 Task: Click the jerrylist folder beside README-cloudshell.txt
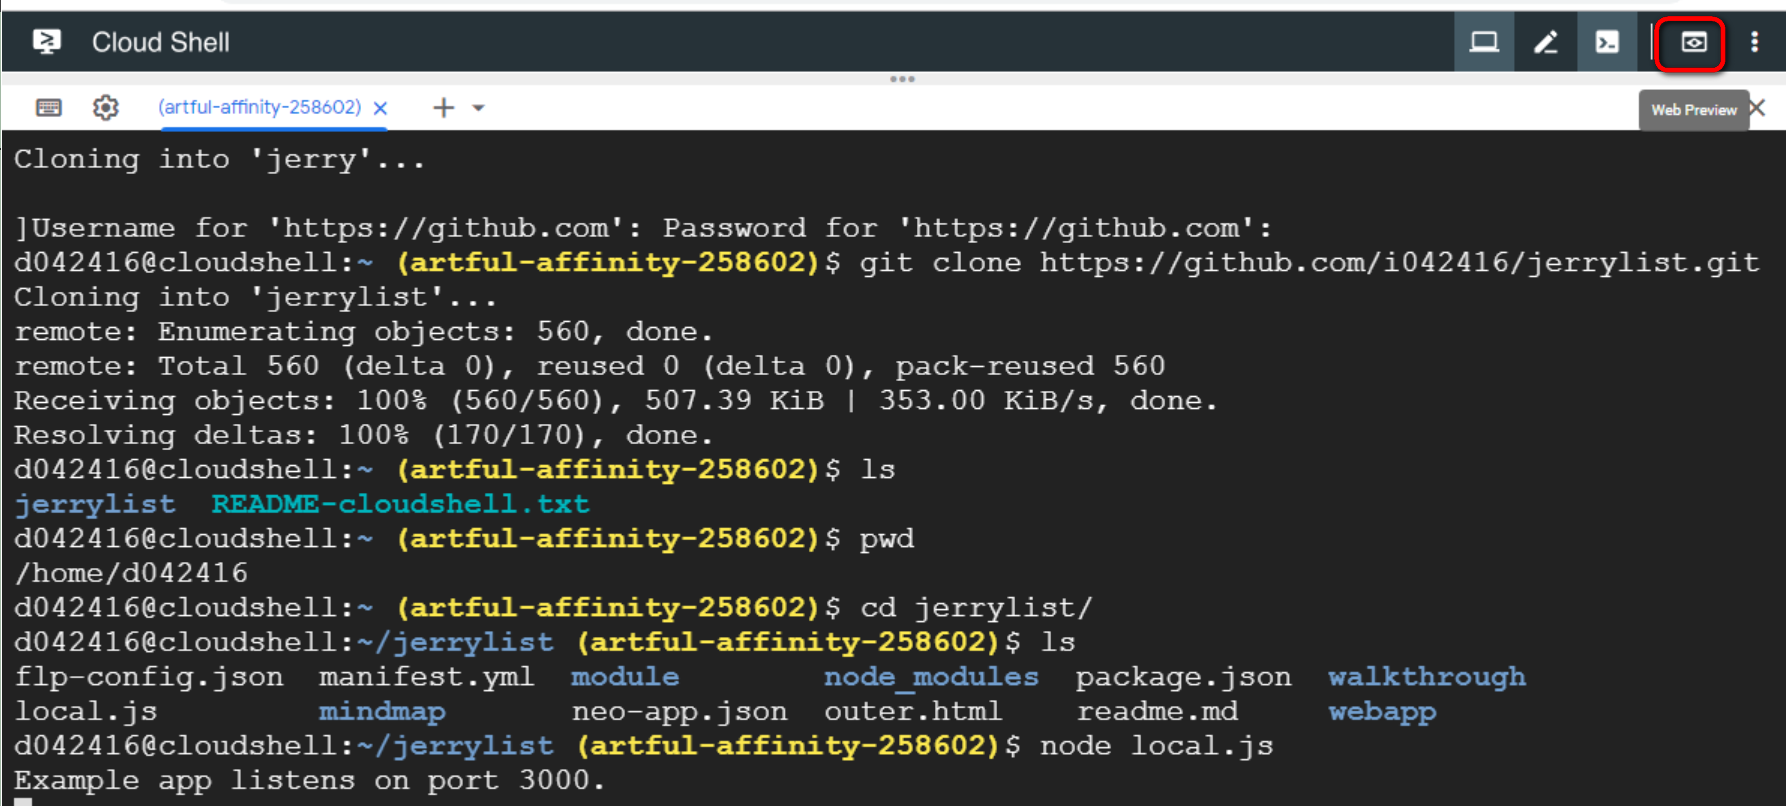coord(95,504)
